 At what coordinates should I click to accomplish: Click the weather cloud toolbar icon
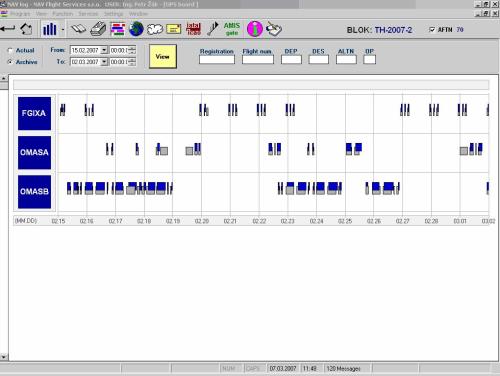(155, 29)
